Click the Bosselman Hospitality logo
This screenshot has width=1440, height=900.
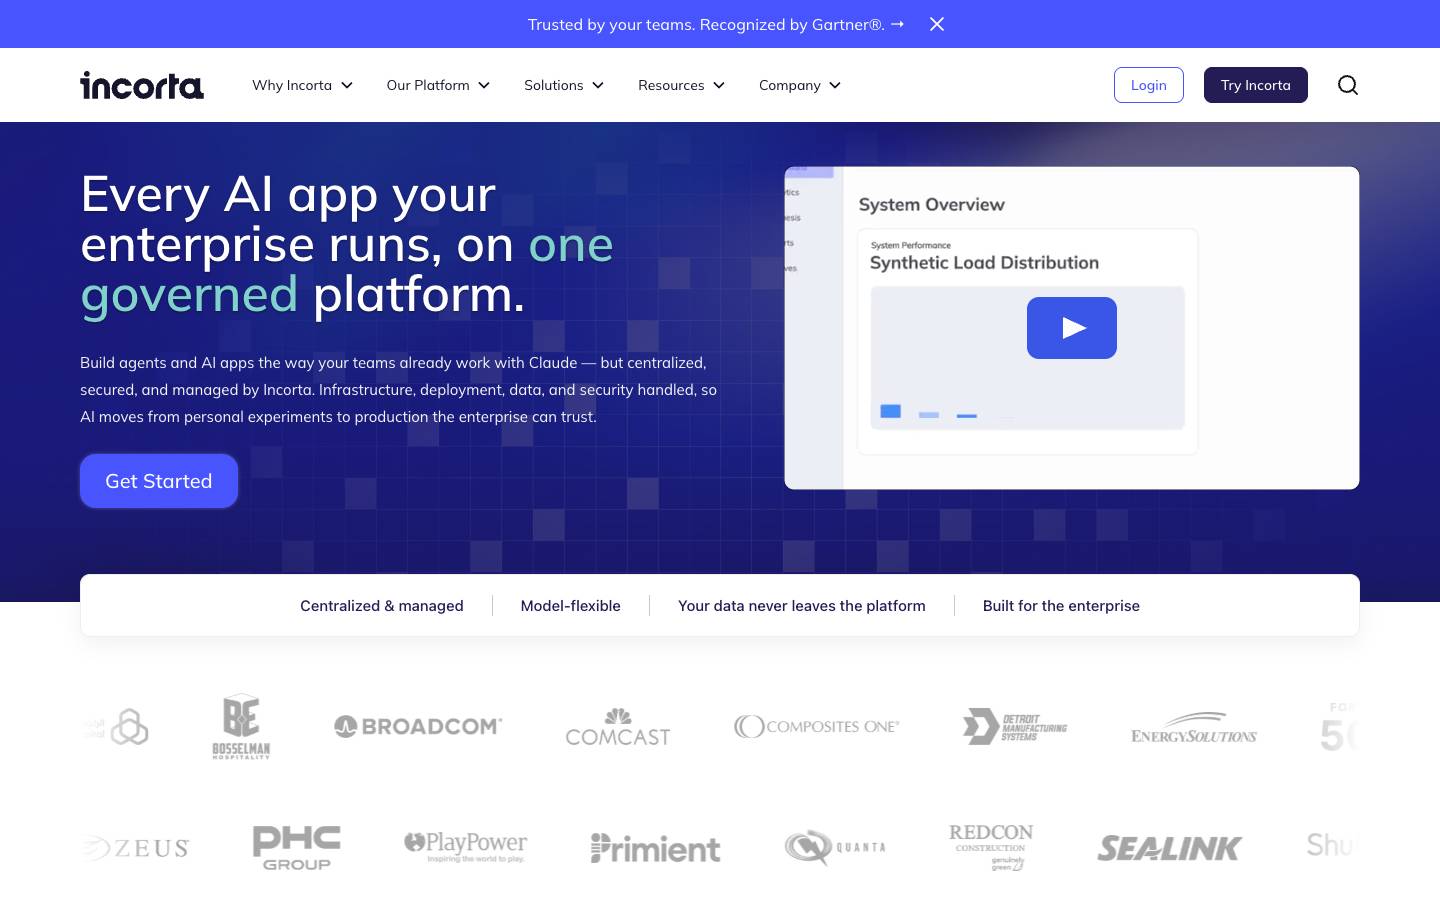(x=241, y=727)
